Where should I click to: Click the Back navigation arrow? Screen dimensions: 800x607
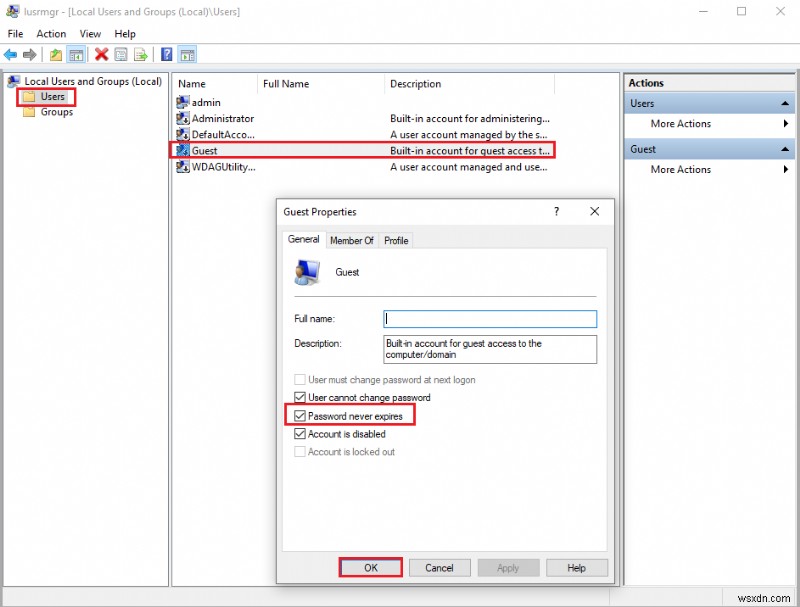10,55
